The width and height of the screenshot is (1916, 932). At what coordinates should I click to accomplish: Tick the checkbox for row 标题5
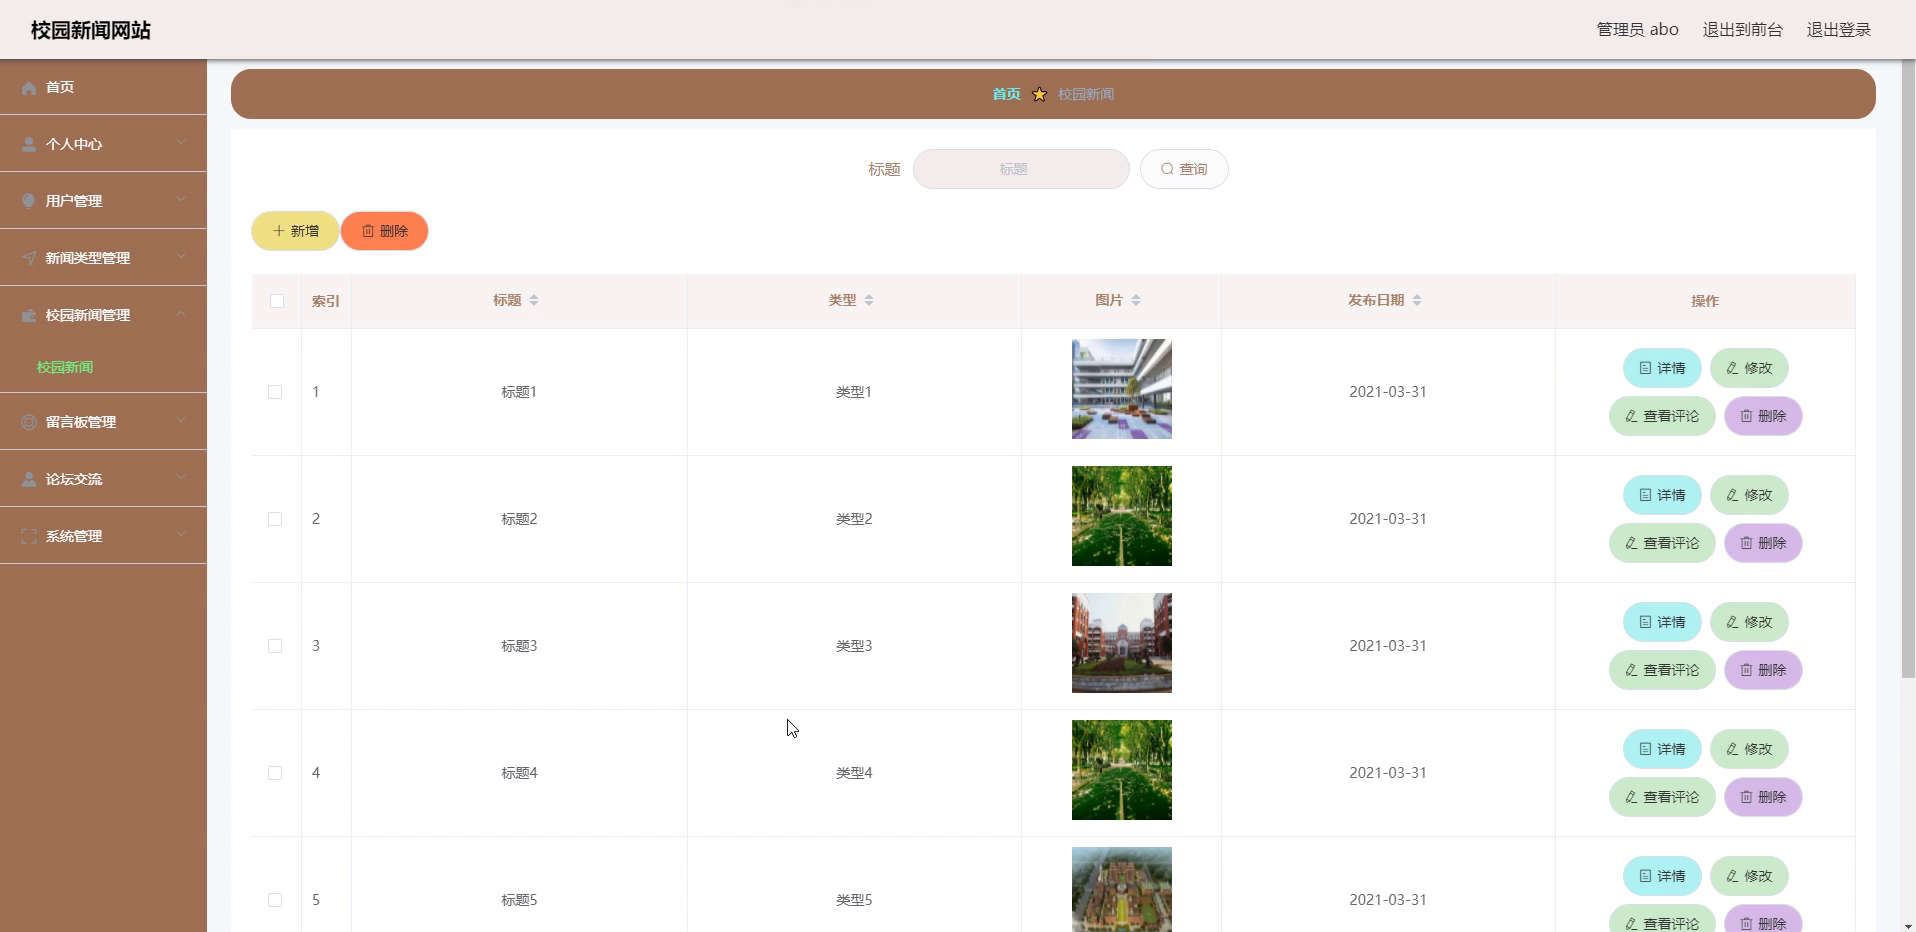pyautogui.click(x=275, y=900)
